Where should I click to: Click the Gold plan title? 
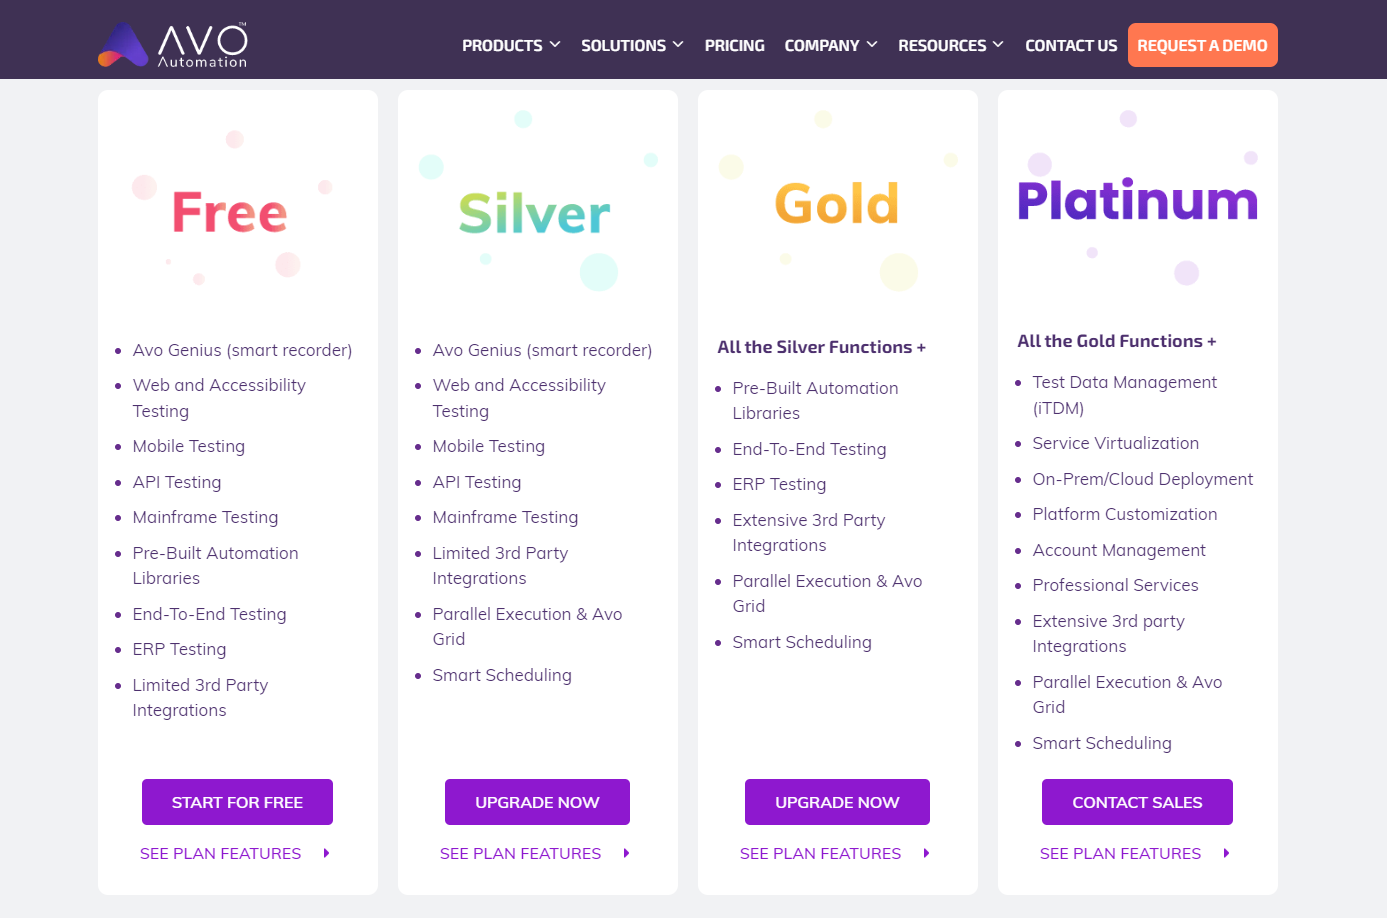(837, 203)
